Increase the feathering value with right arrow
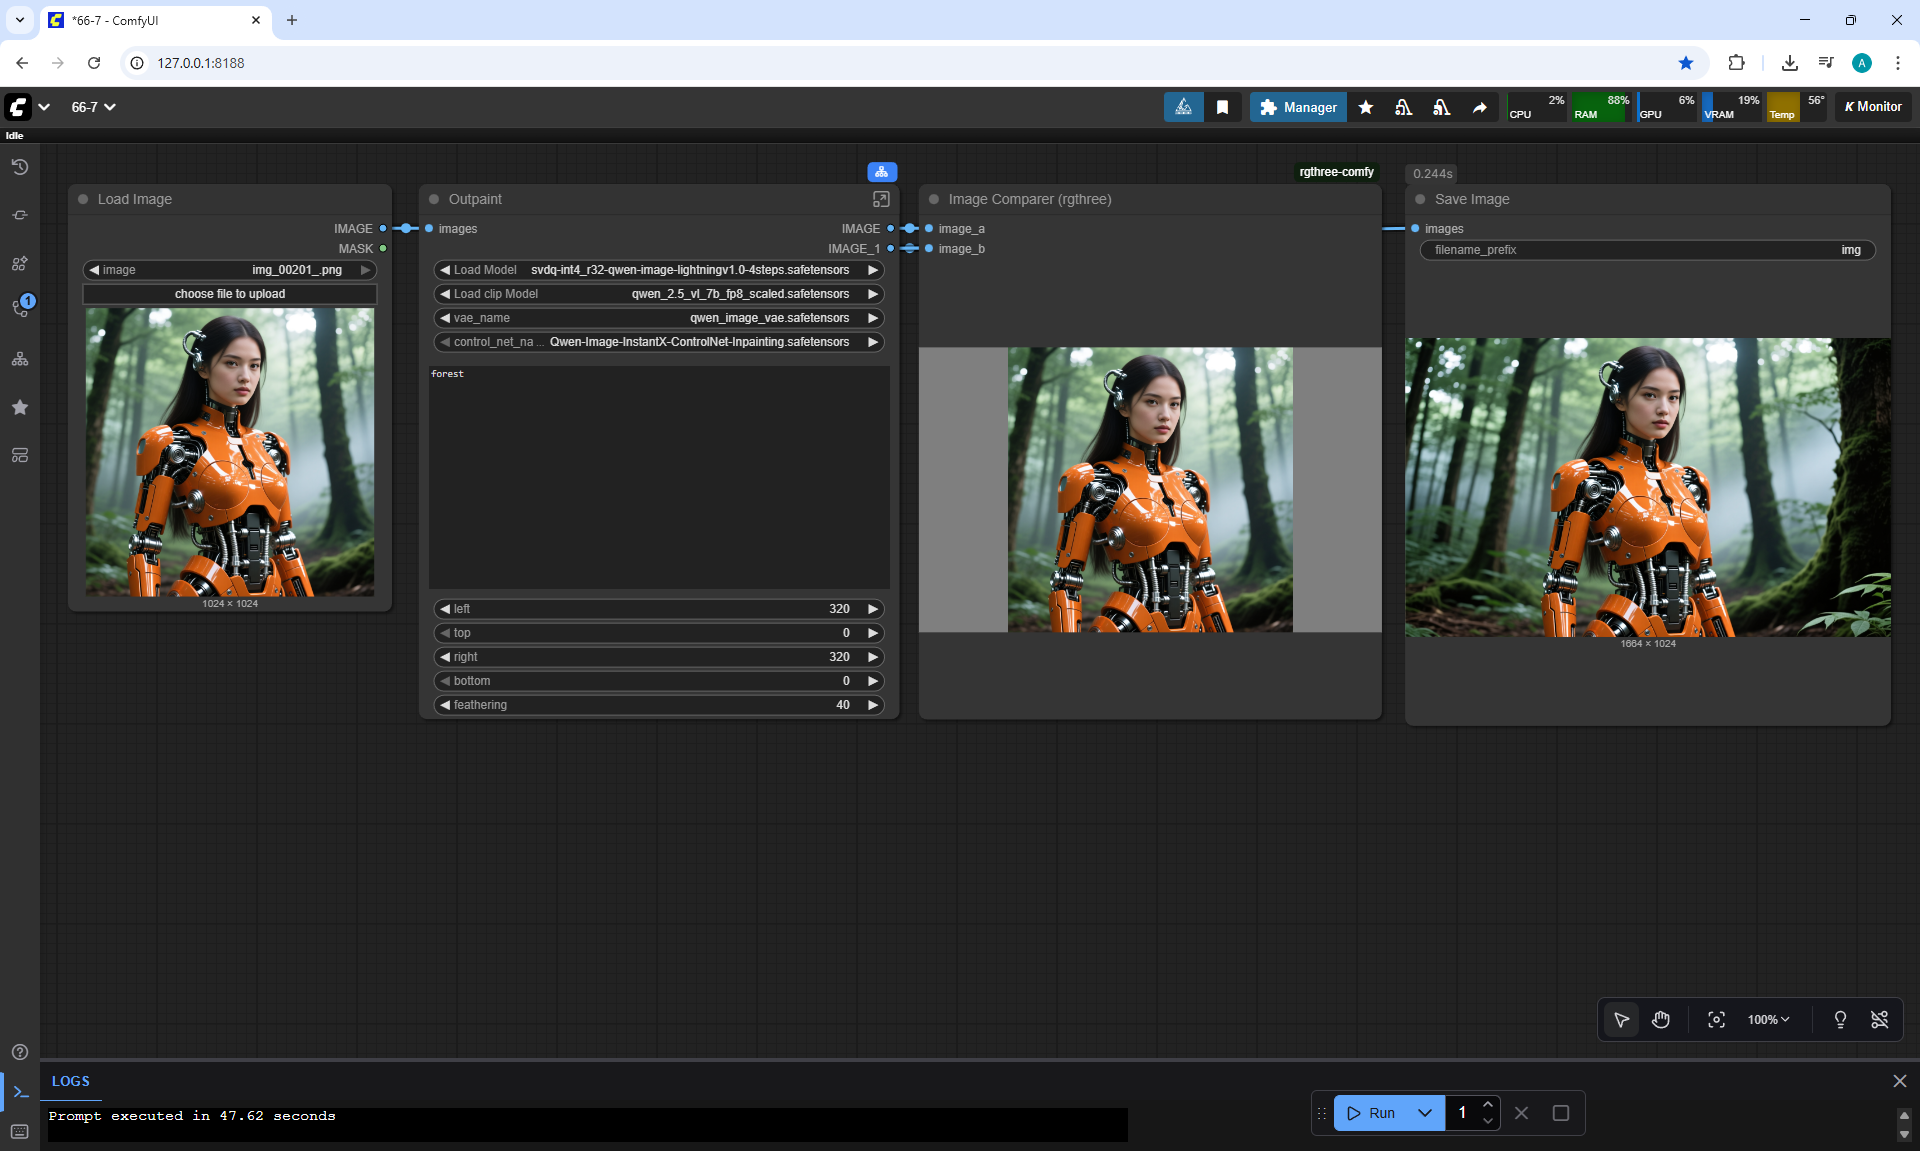Viewport: 1920px width, 1151px height. click(x=873, y=705)
